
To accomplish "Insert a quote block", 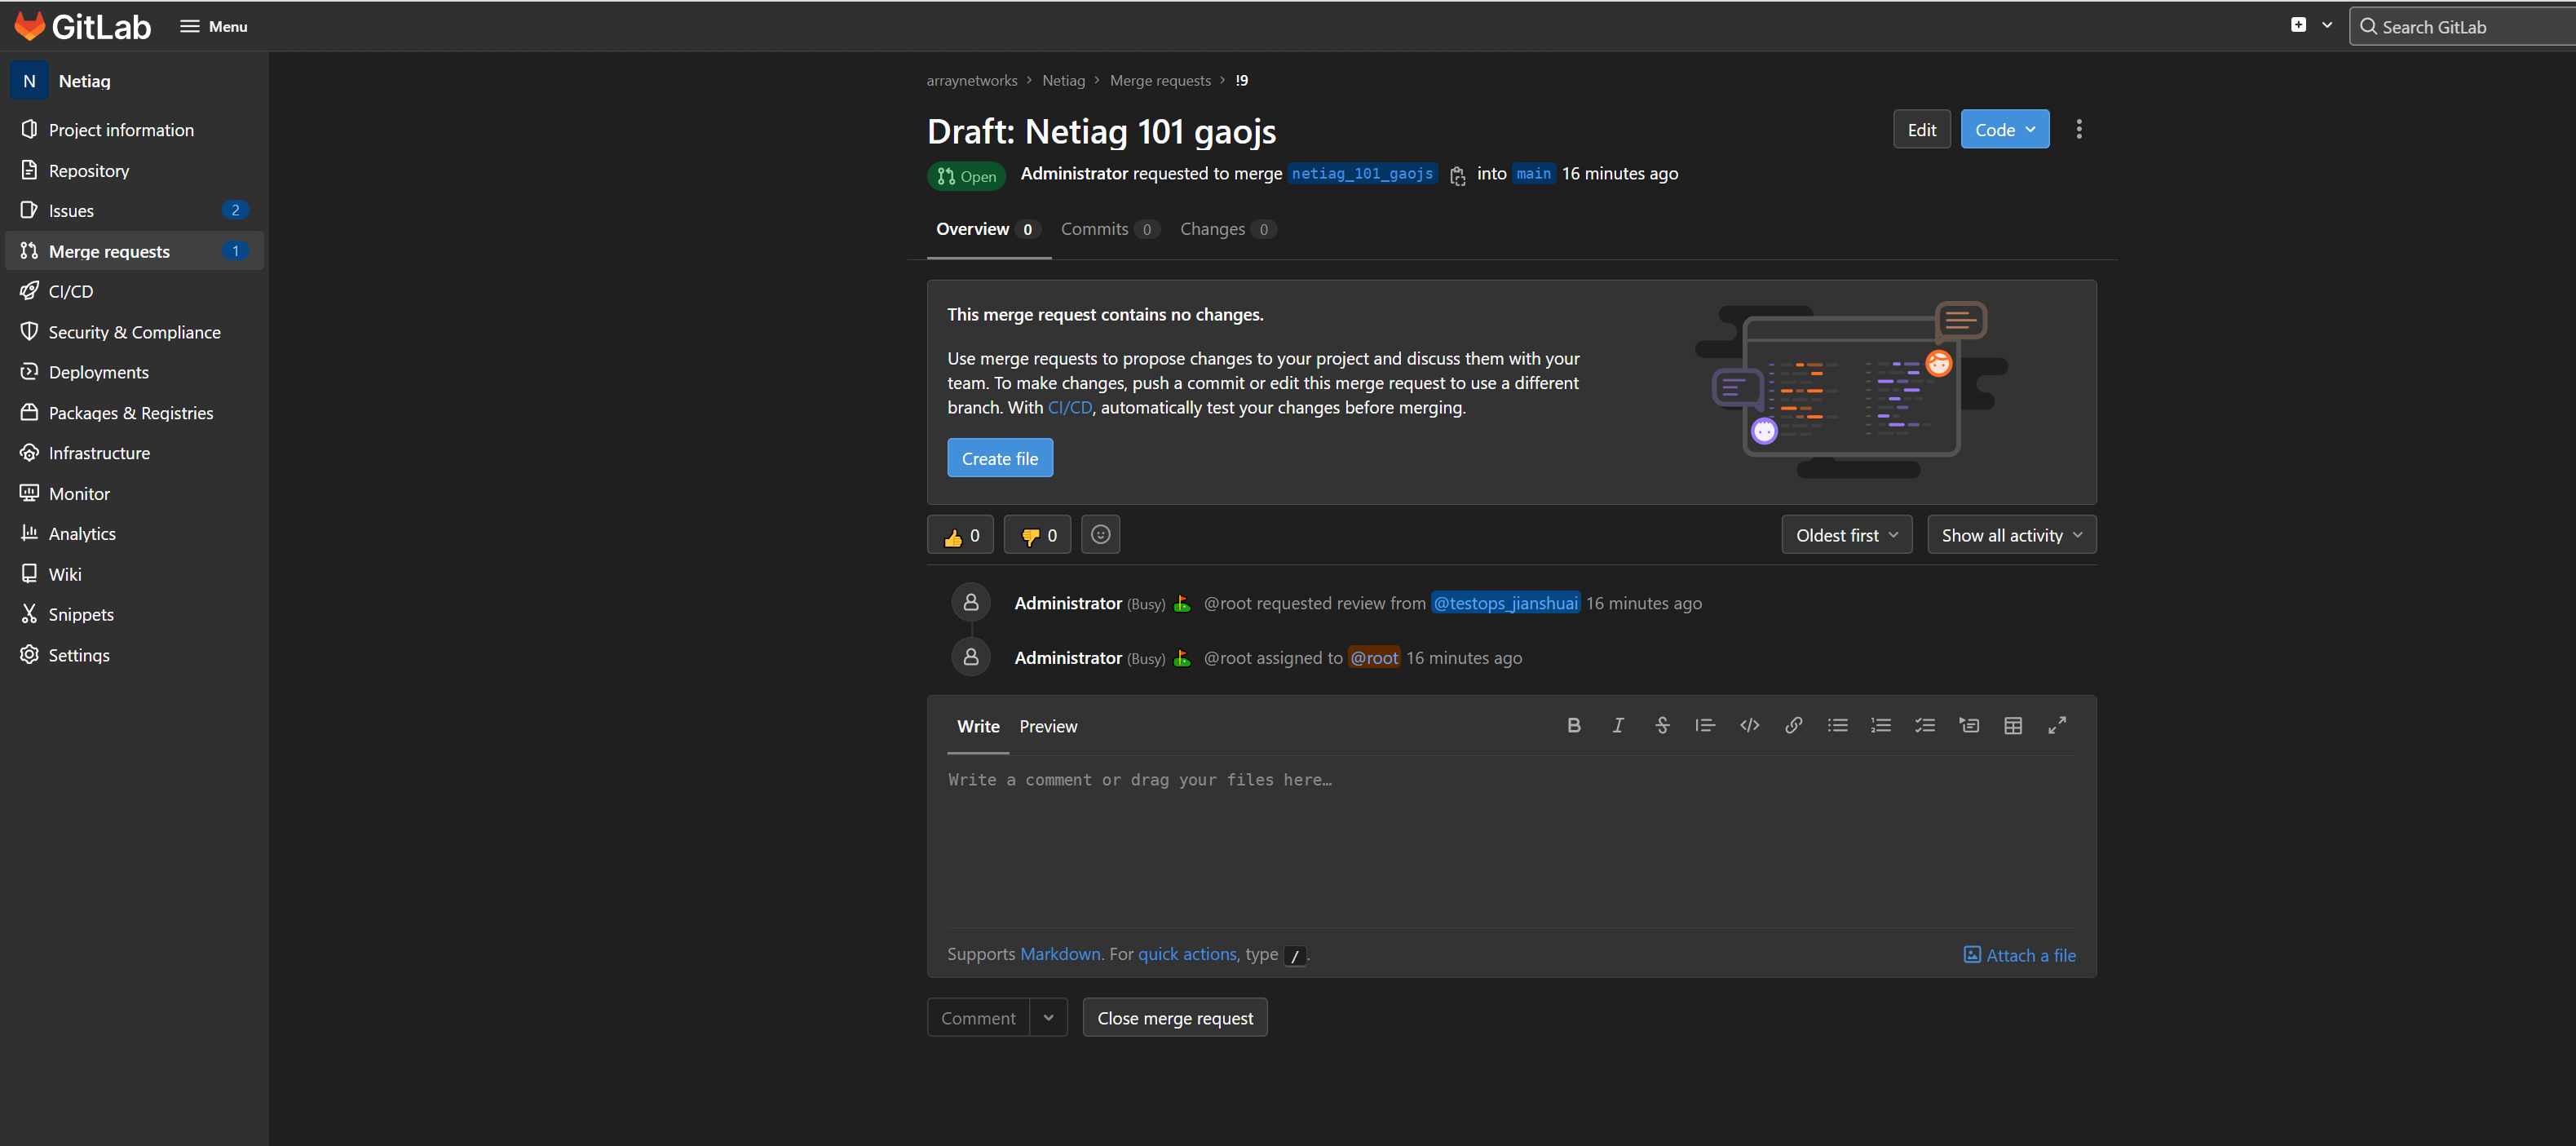I will point(1705,725).
